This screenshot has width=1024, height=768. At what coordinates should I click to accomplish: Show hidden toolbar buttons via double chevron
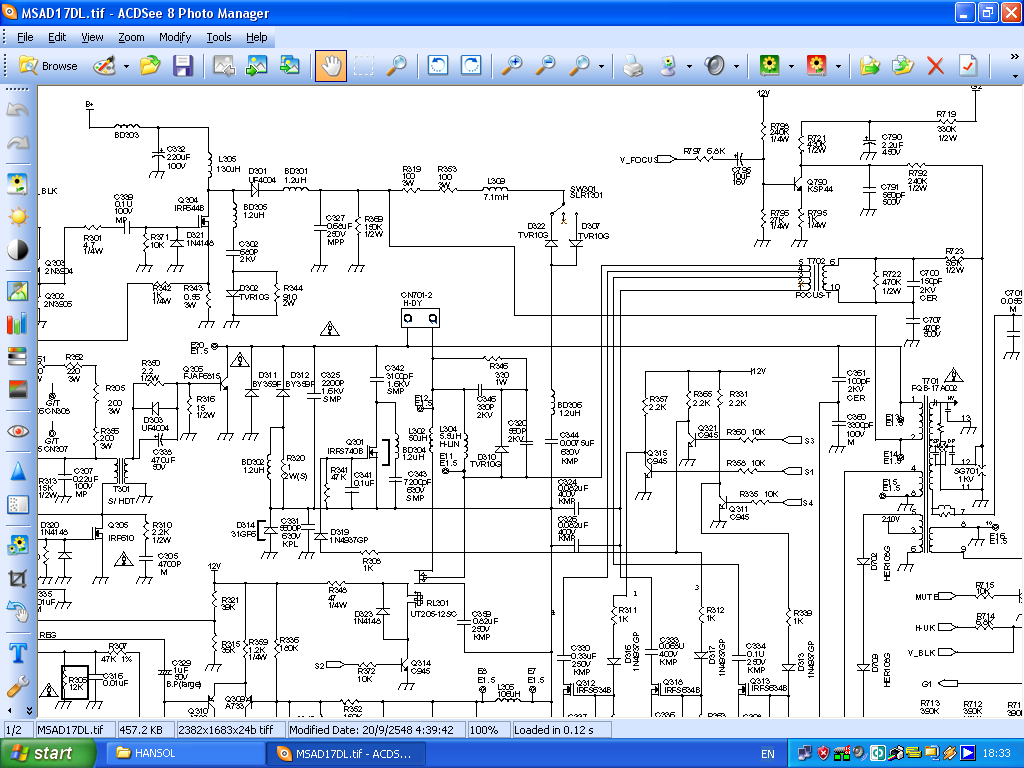point(1014,57)
